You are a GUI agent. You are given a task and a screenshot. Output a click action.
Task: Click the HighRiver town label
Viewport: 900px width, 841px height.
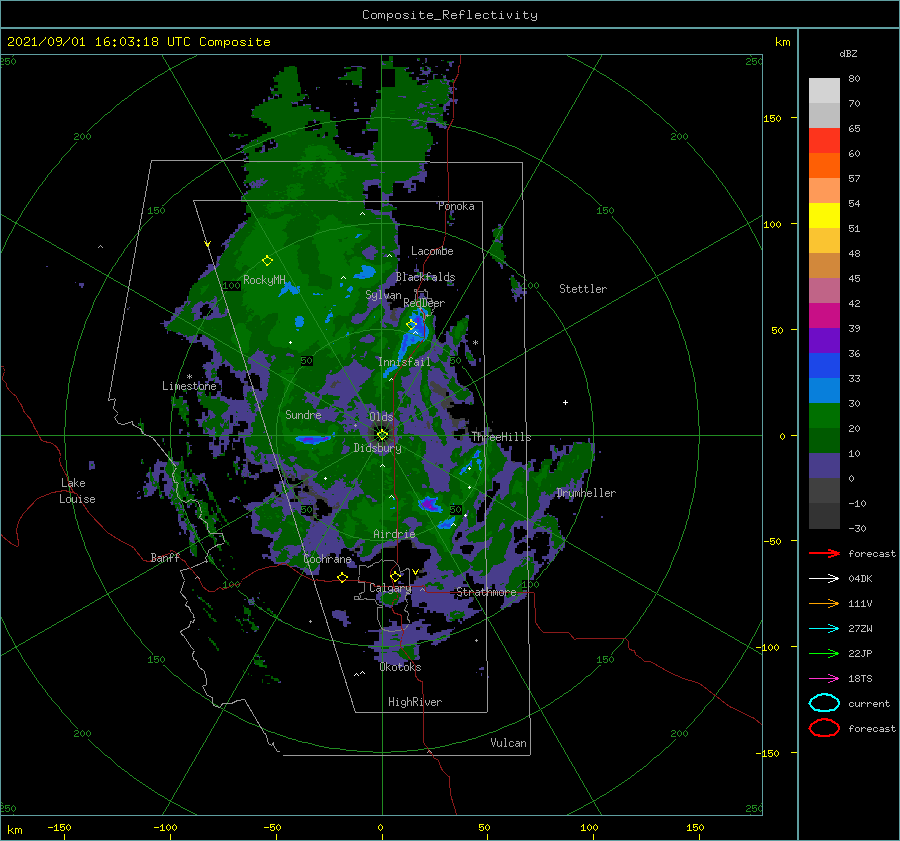(415, 702)
